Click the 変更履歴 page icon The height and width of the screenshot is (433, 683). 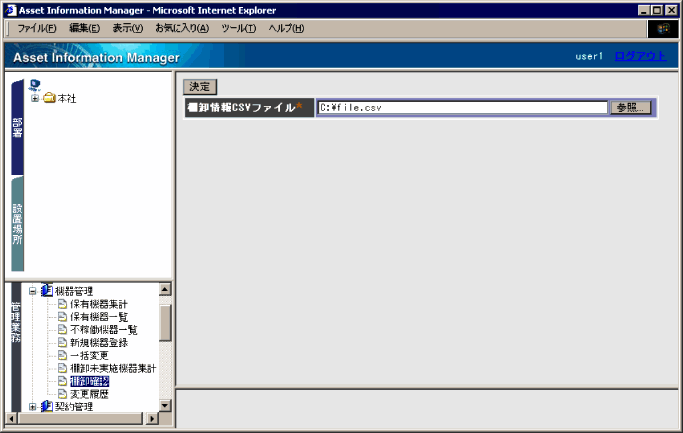point(62,394)
